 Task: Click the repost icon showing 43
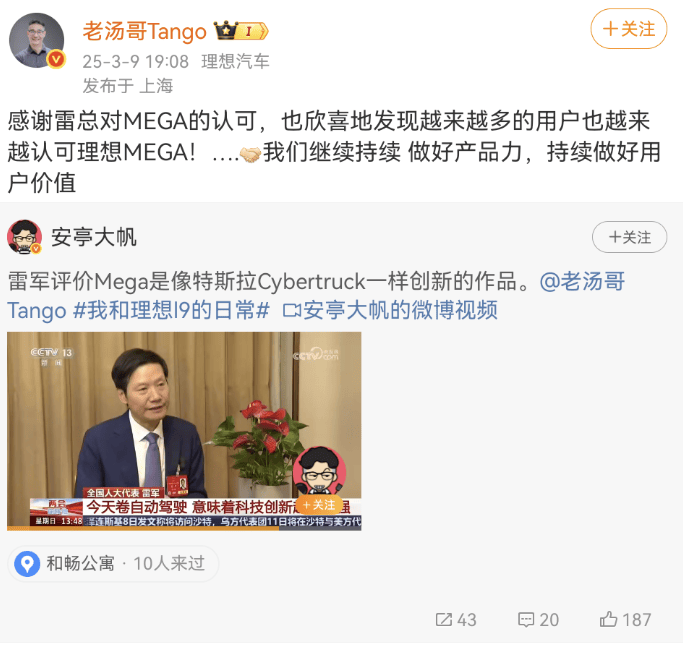coord(443,619)
